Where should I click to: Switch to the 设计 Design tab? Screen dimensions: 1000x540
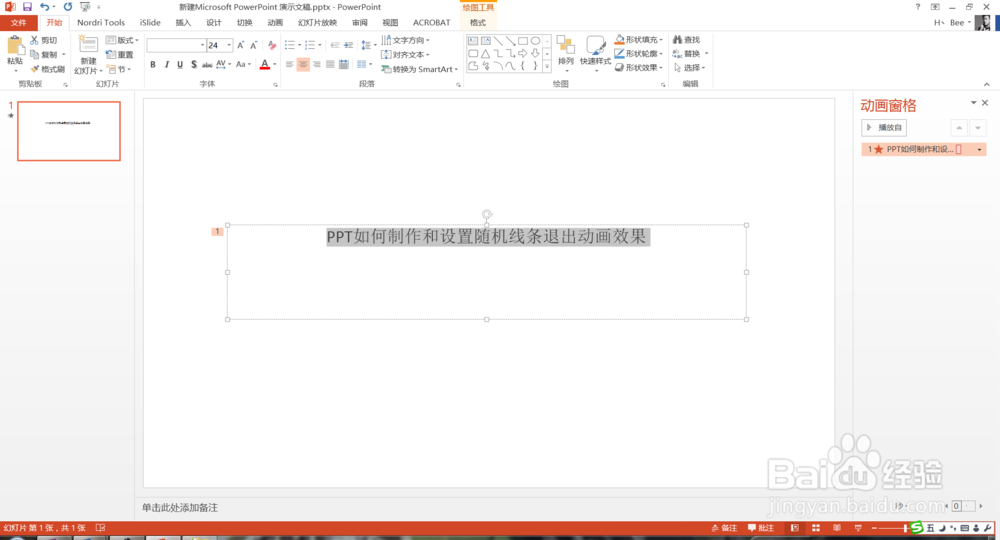[214, 22]
